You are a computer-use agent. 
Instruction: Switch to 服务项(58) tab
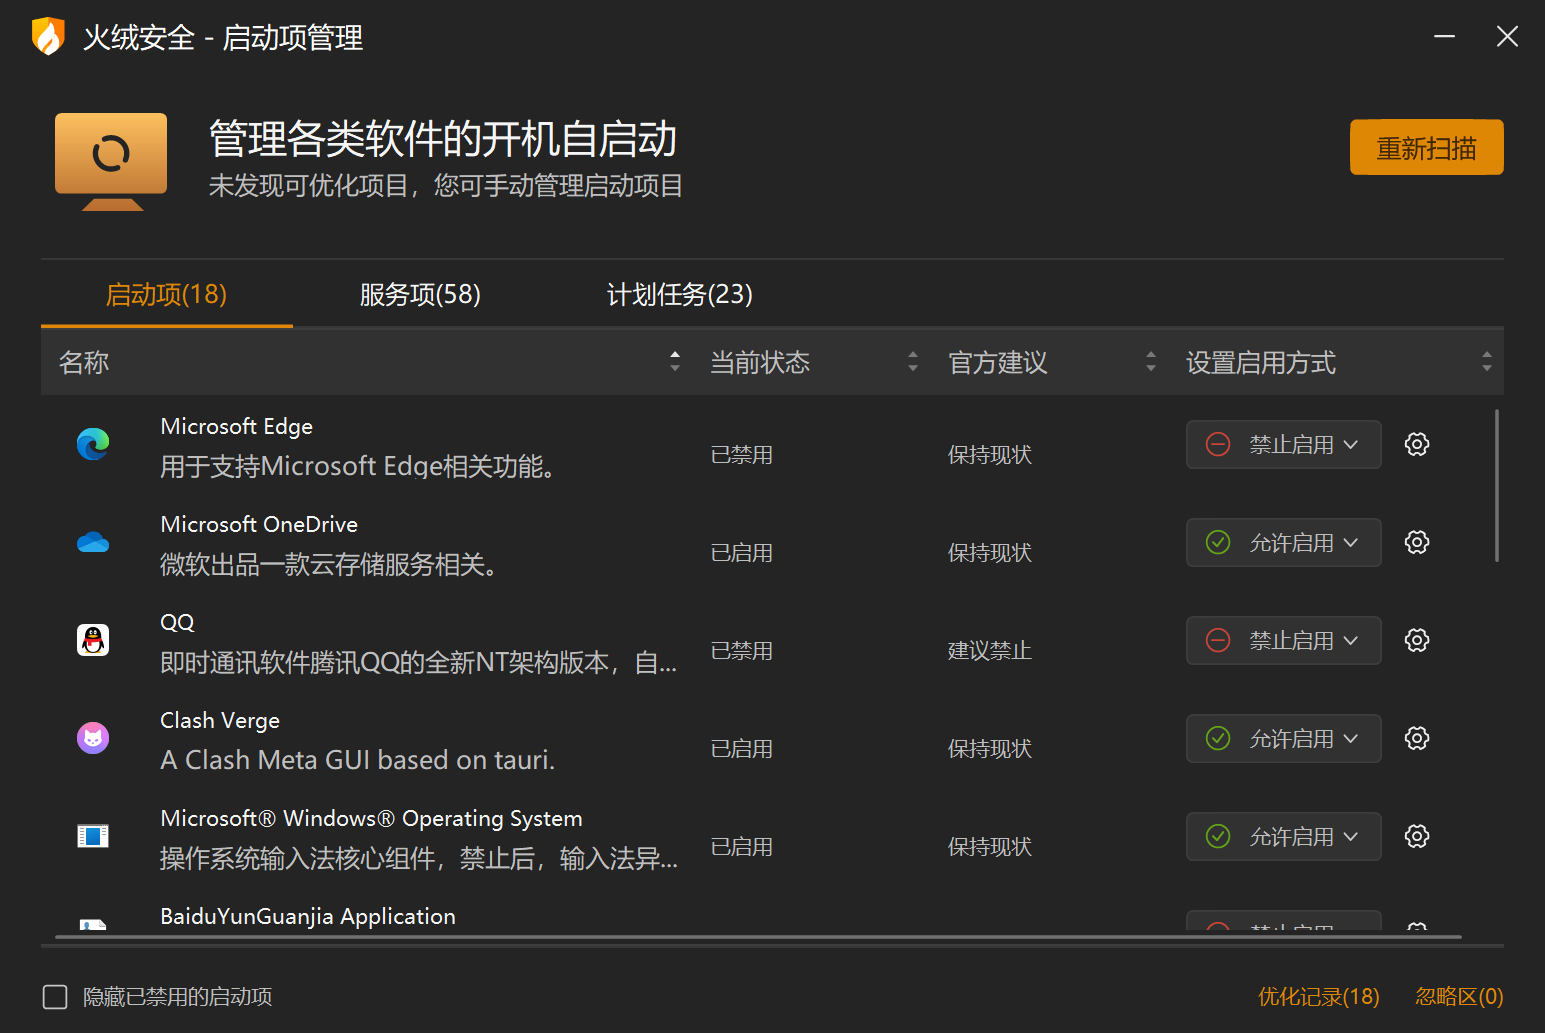click(420, 295)
